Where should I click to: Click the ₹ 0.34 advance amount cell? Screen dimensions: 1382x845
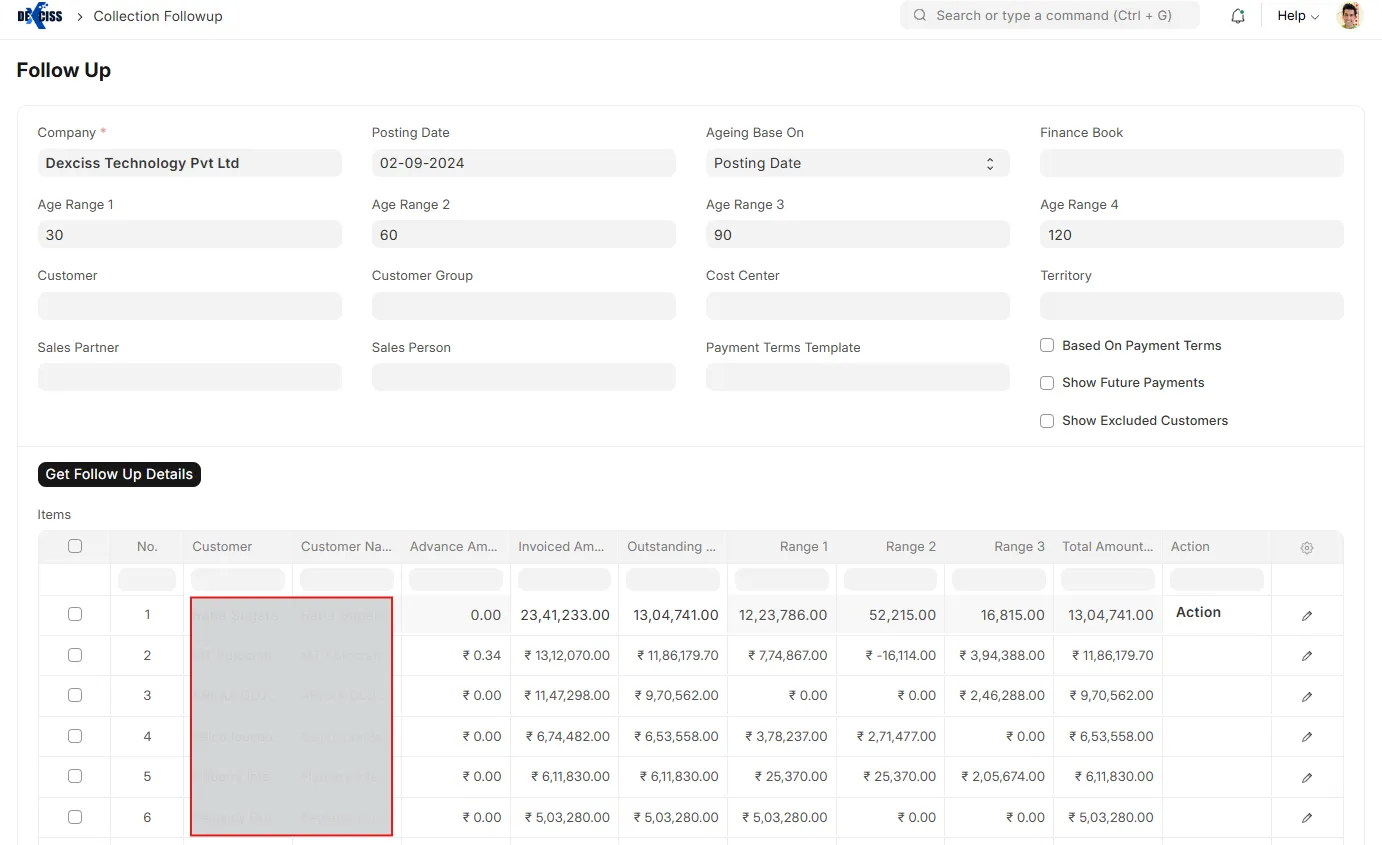(455, 656)
